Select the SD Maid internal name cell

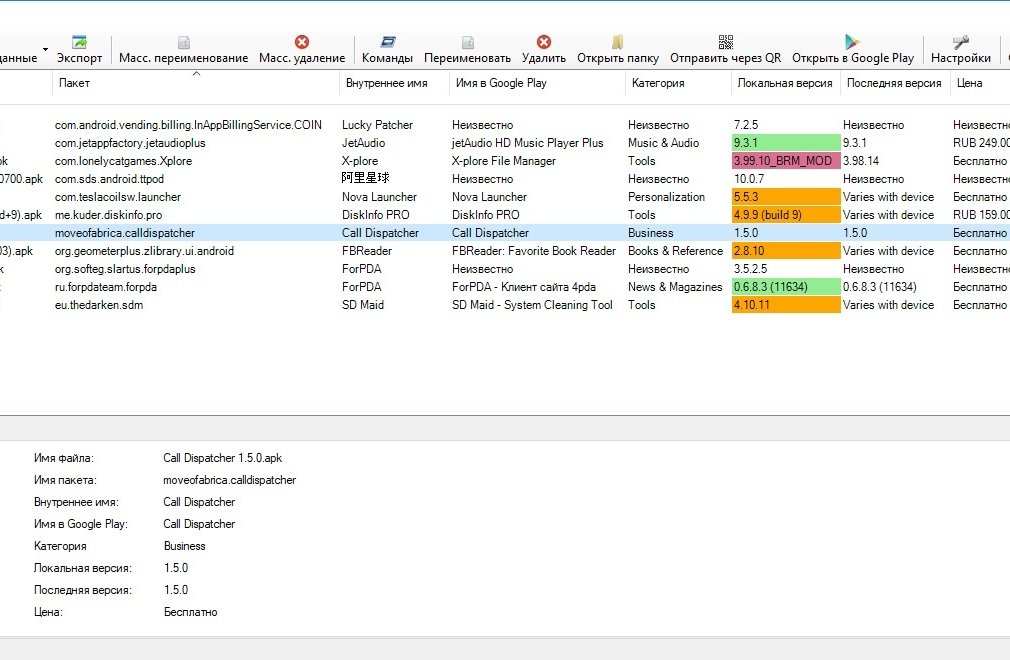click(363, 305)
